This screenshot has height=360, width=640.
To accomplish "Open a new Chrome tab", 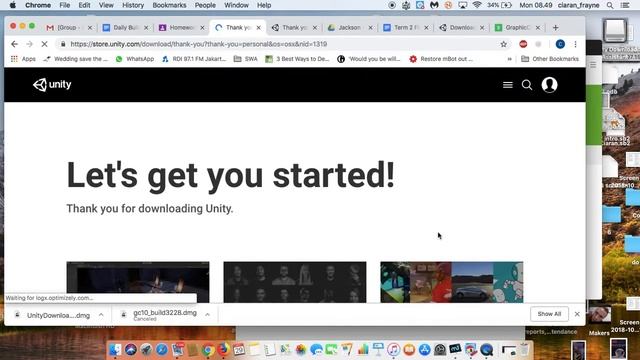I will 556,28.
